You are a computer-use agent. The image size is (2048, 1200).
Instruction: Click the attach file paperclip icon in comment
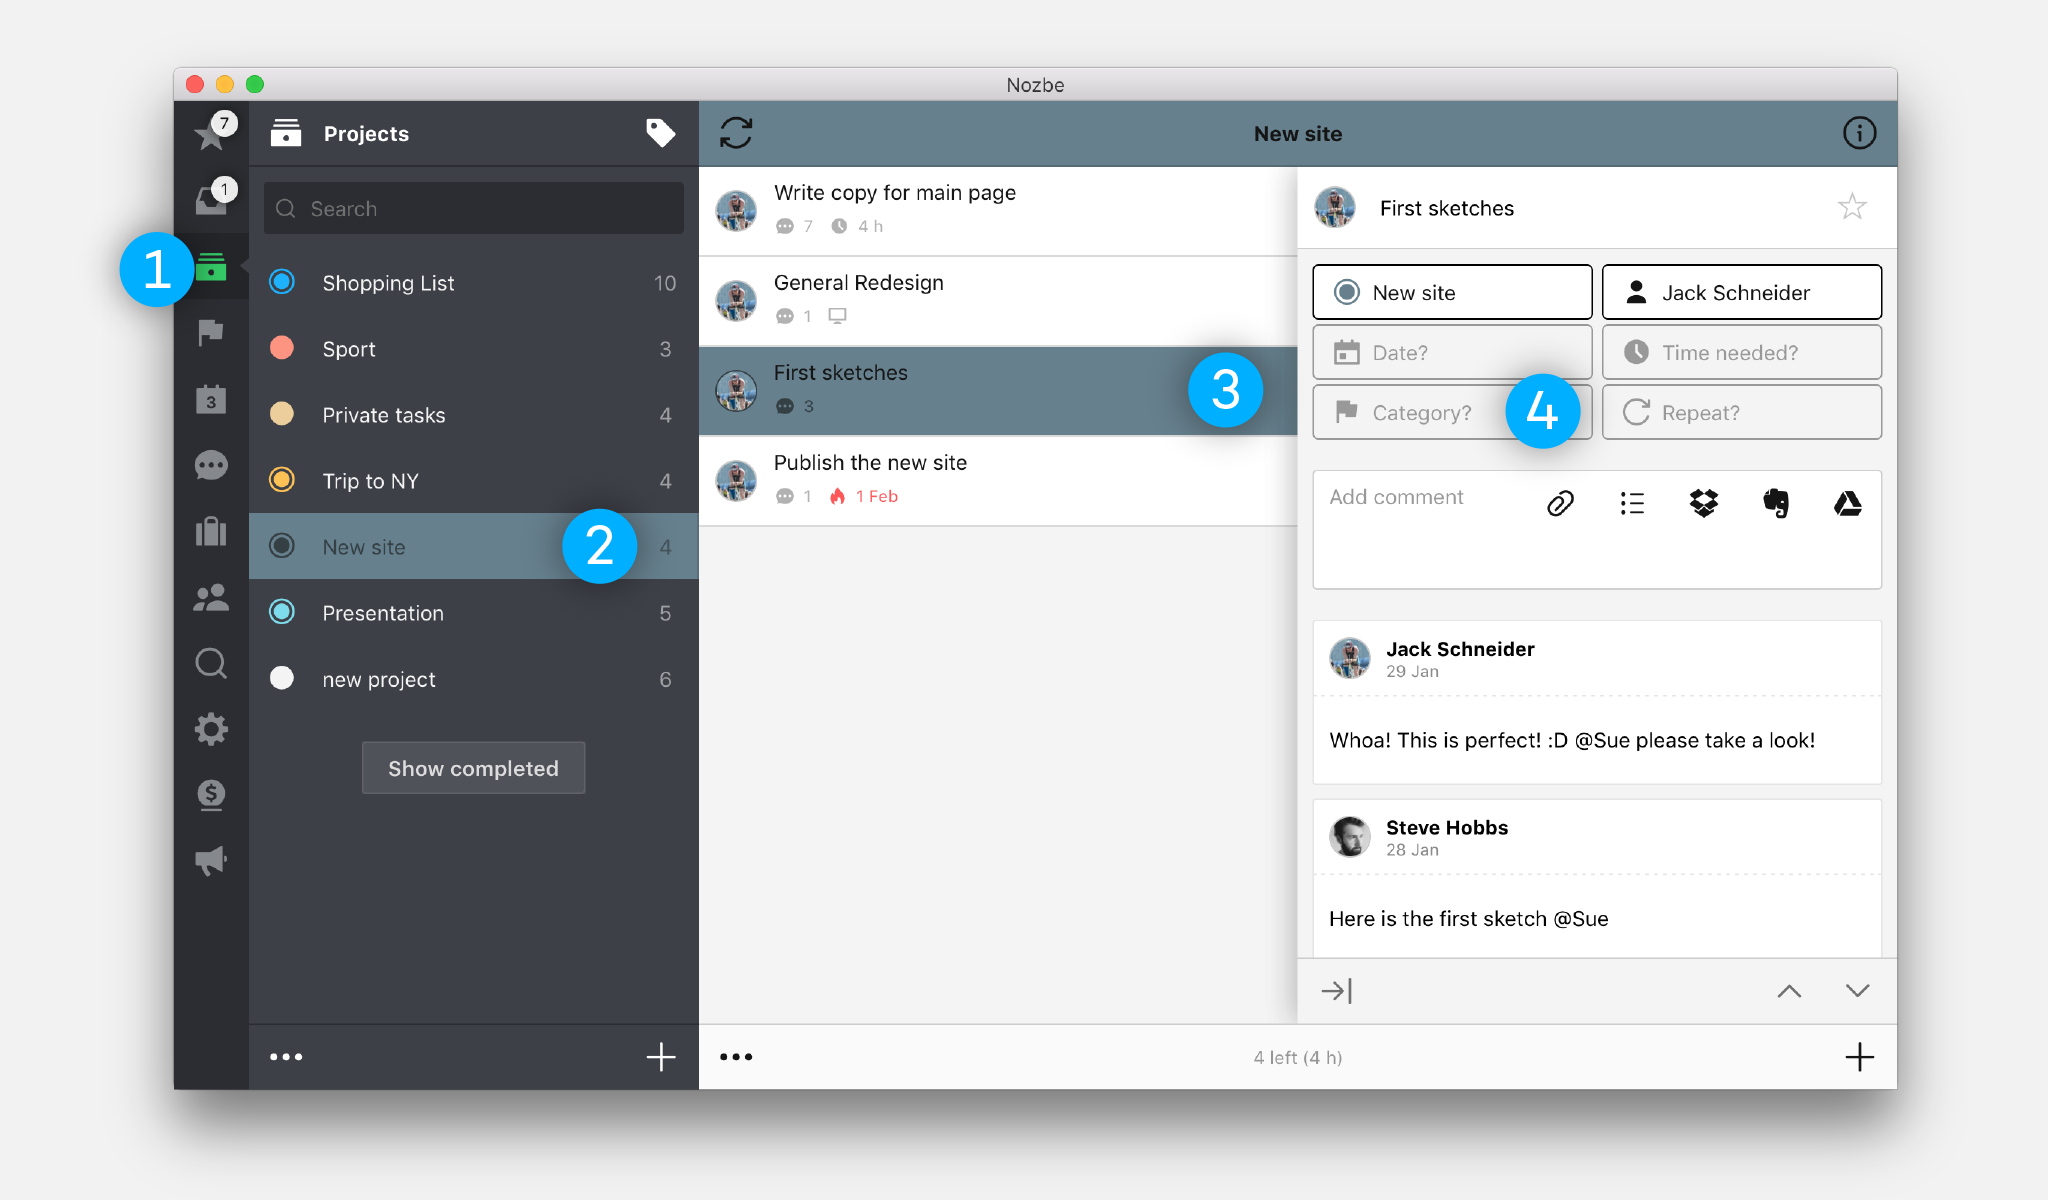tap(1562, 501)
